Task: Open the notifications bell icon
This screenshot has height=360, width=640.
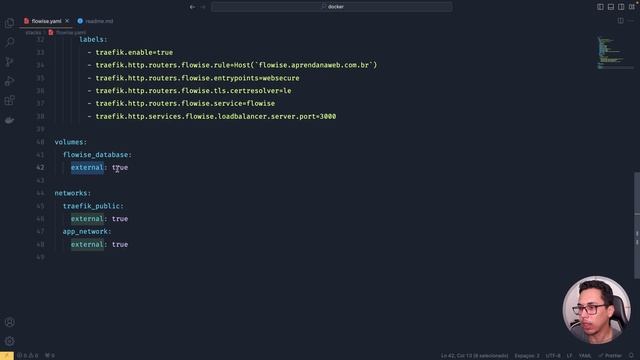Action: tap(631, 356)
